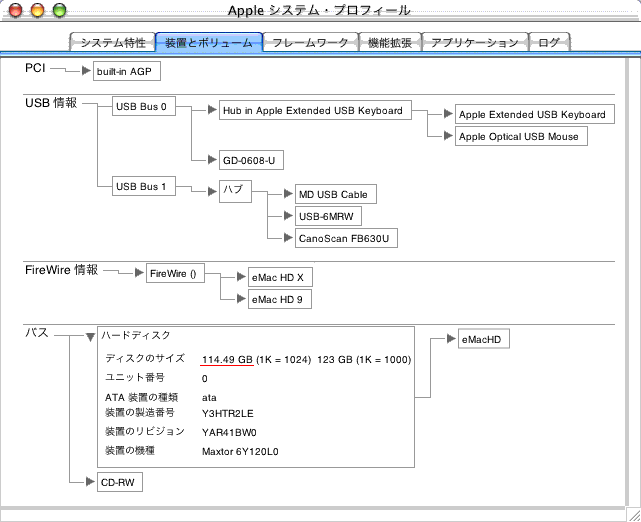The height and width of the screenshot is (522, 641).
Task: Click the 123 GB (1K = 1000) value
Action: [364, 359]
